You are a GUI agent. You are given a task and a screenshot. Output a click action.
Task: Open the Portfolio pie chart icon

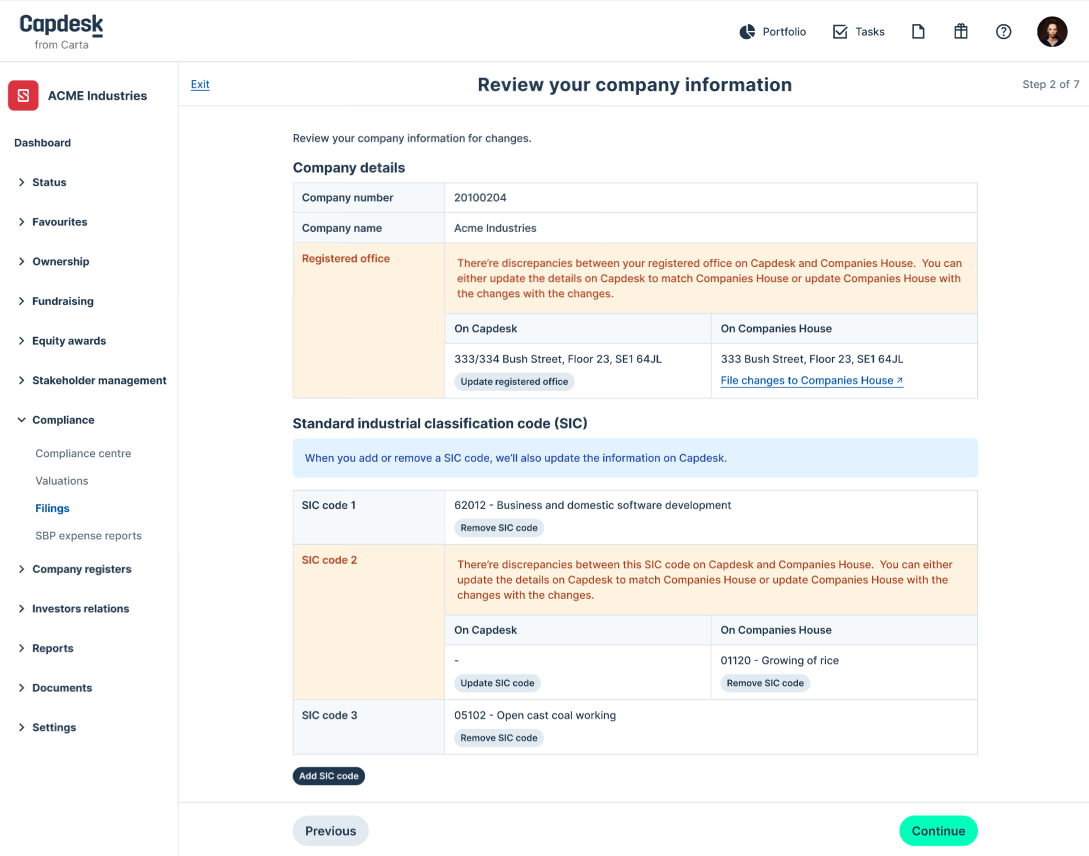[x=747, y=32]
